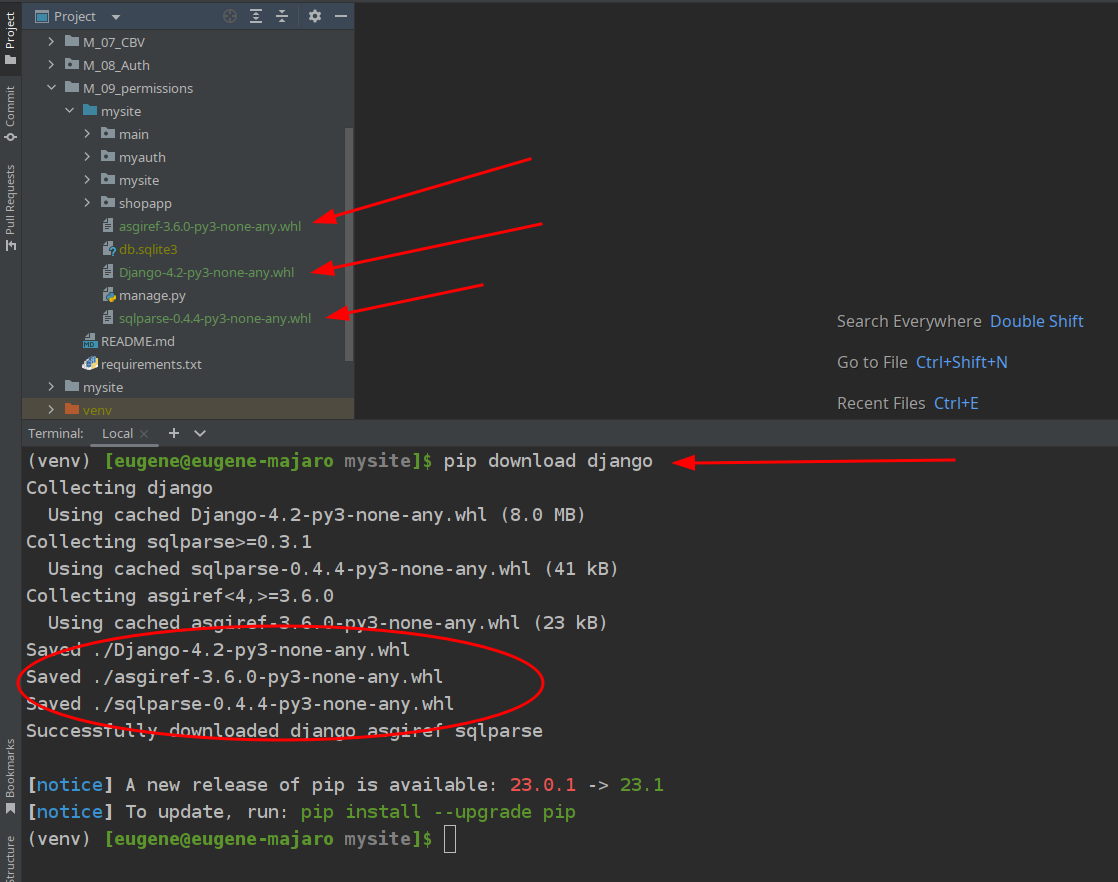1118x882 pixels.
Task: Open the Pull Requests tool window tab
Action: 10,207
